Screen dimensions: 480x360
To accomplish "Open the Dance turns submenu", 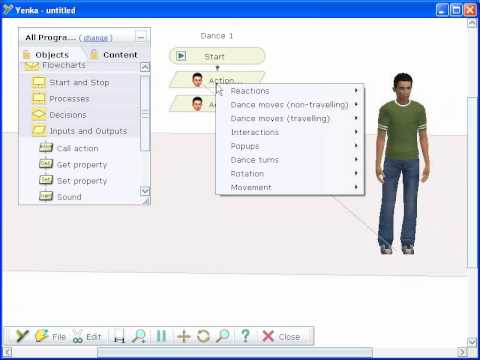I will pos(290,160).
